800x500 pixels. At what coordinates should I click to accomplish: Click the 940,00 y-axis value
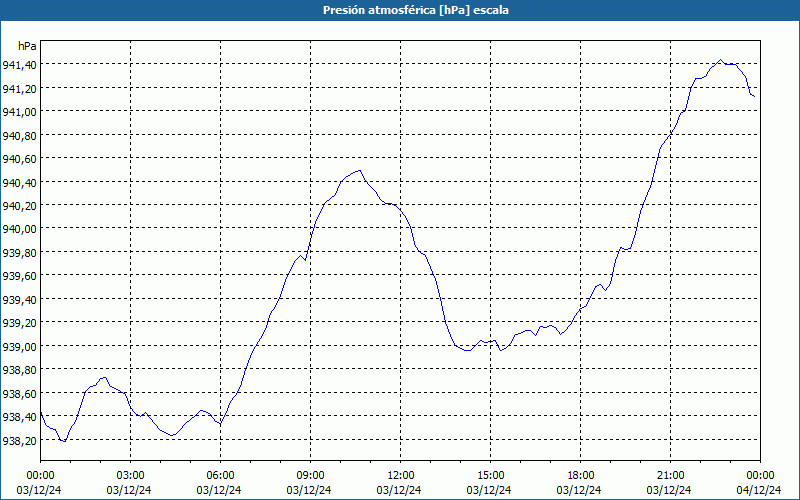pyautogui.click(x=19, y=229)
